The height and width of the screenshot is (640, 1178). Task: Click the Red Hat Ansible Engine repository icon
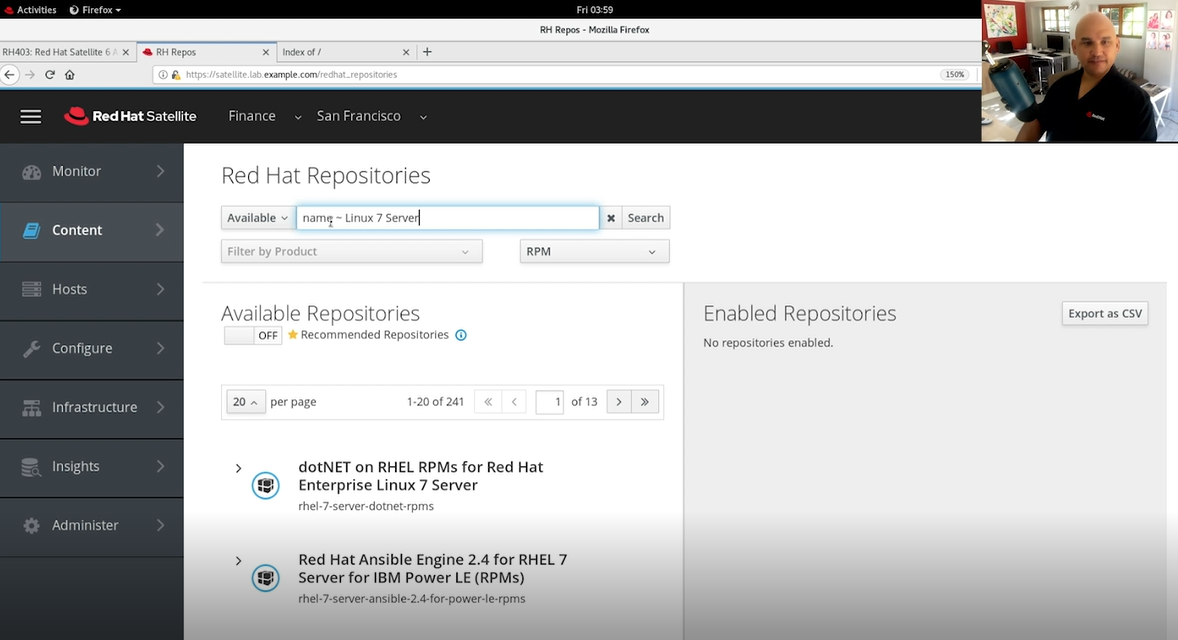point(265,578)
